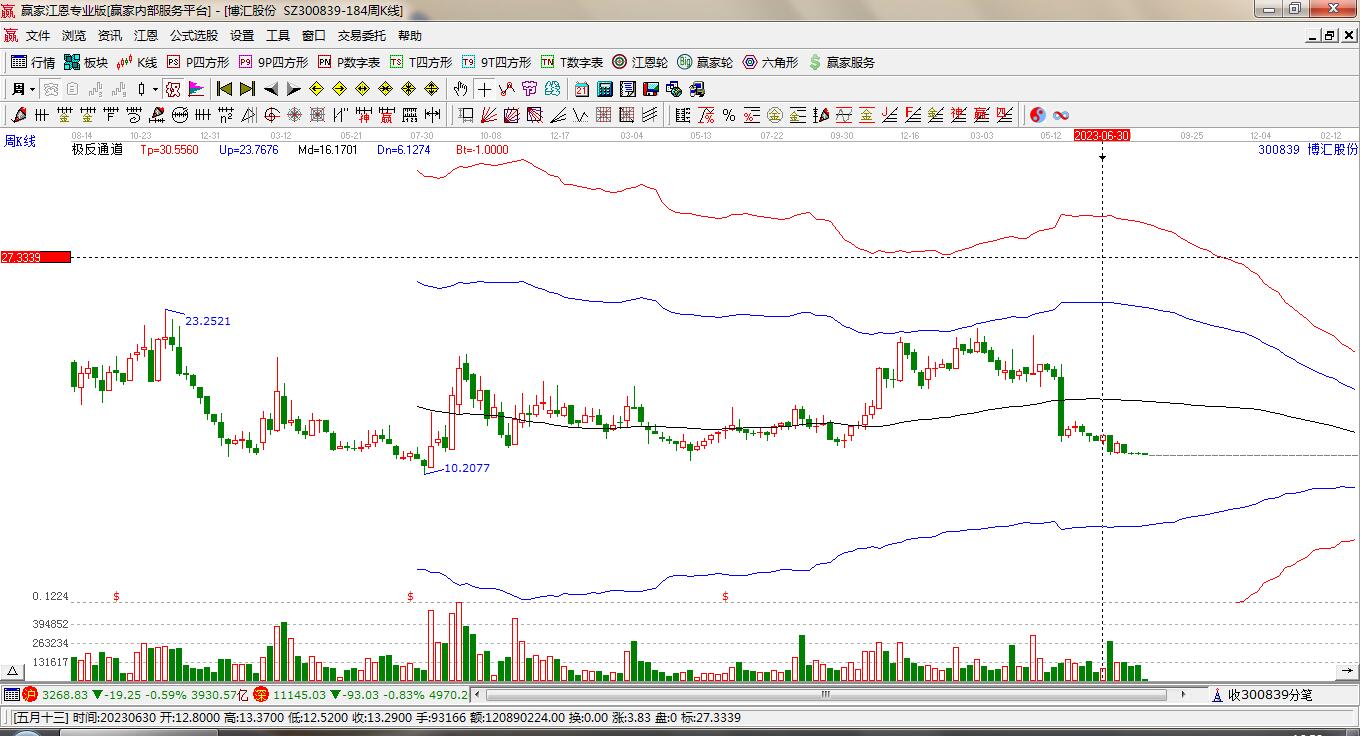Toggle the crosshair cursor button
Viewport: 1360px width, 736px height.
coord(484,89)
